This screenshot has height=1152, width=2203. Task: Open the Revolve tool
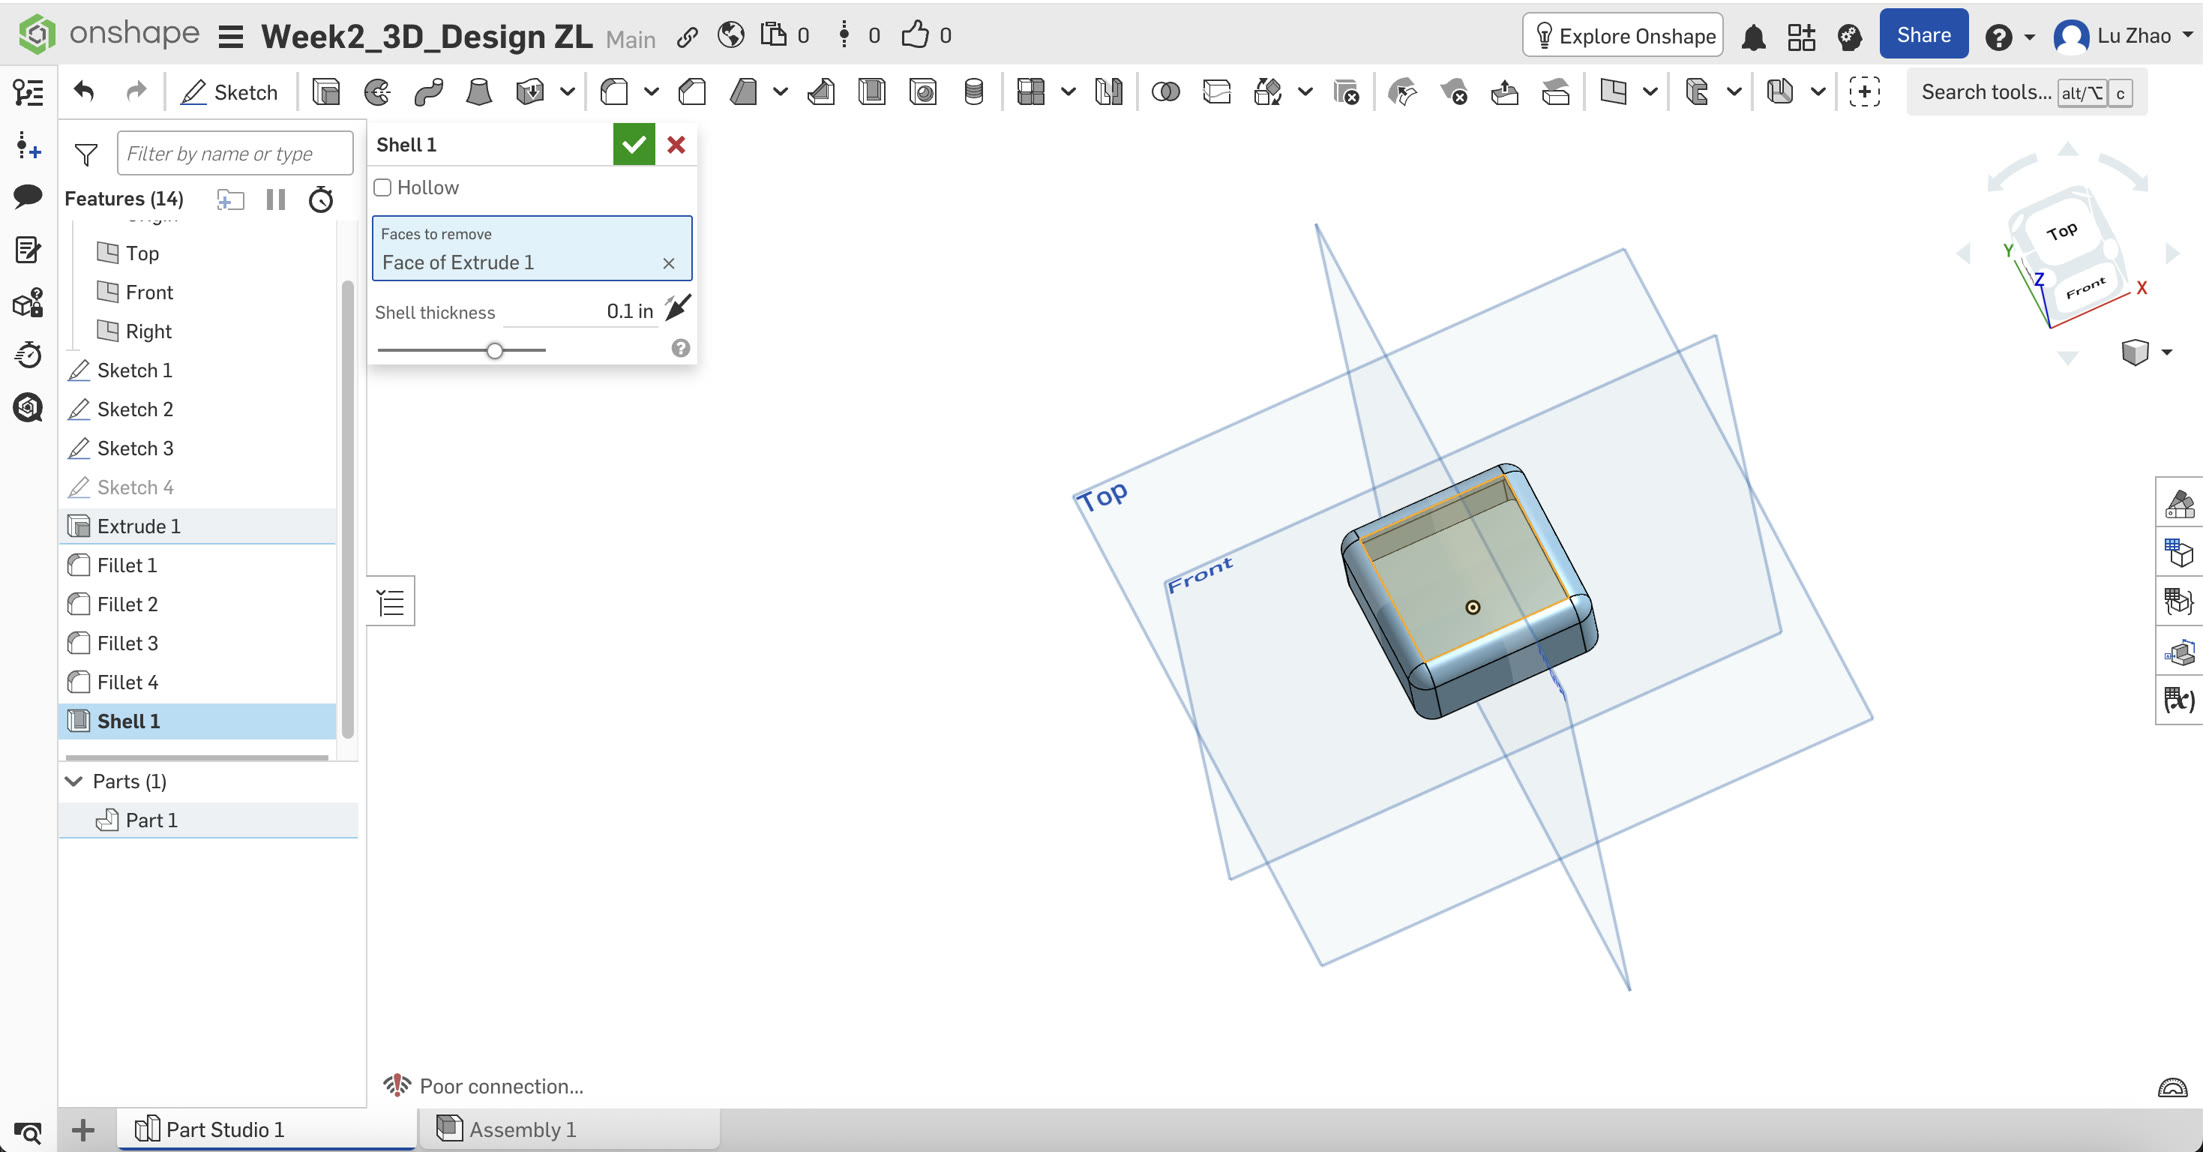(x=377, y=91)
